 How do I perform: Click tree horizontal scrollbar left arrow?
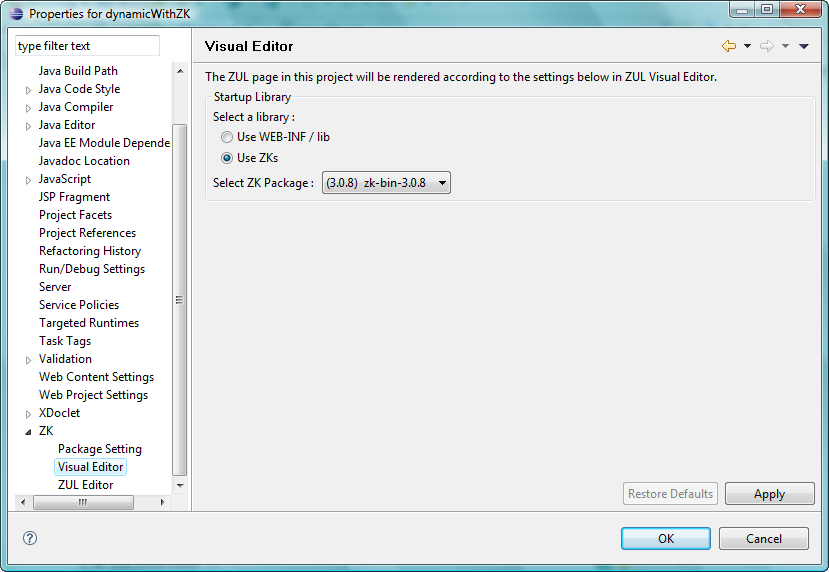[x=23, y=502]
